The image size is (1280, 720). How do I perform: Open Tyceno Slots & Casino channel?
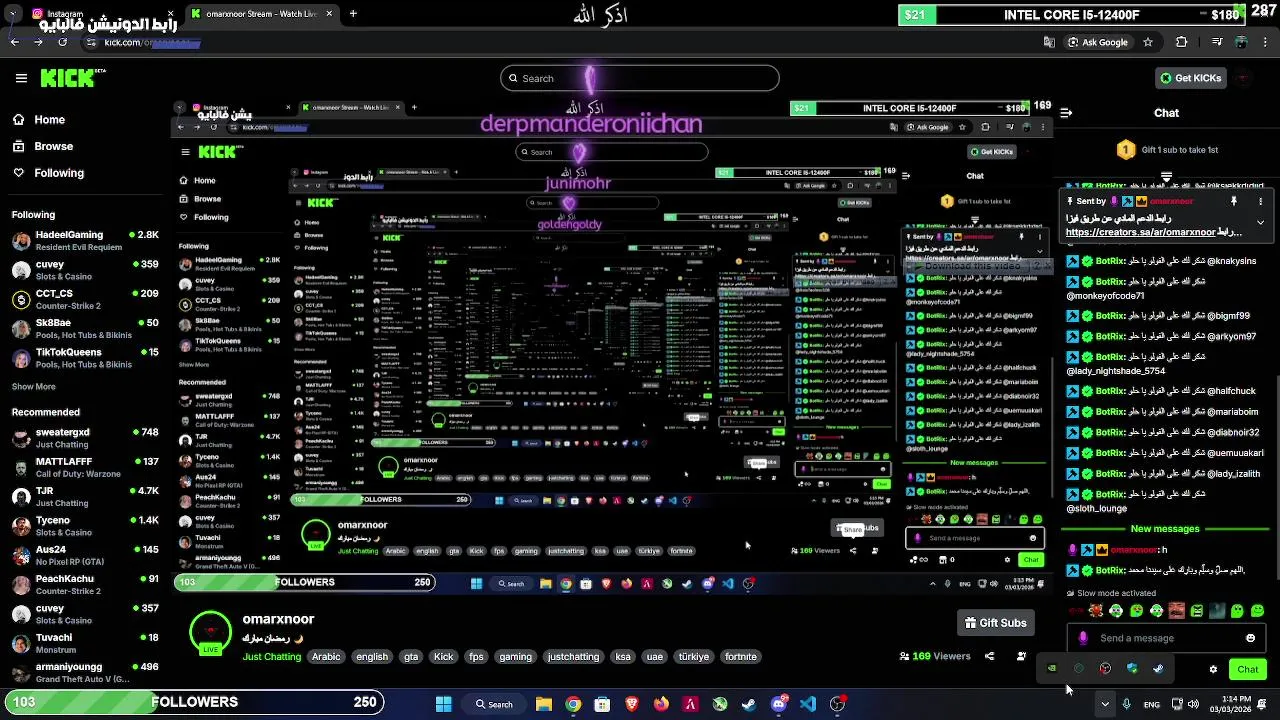tap(85, 526)
